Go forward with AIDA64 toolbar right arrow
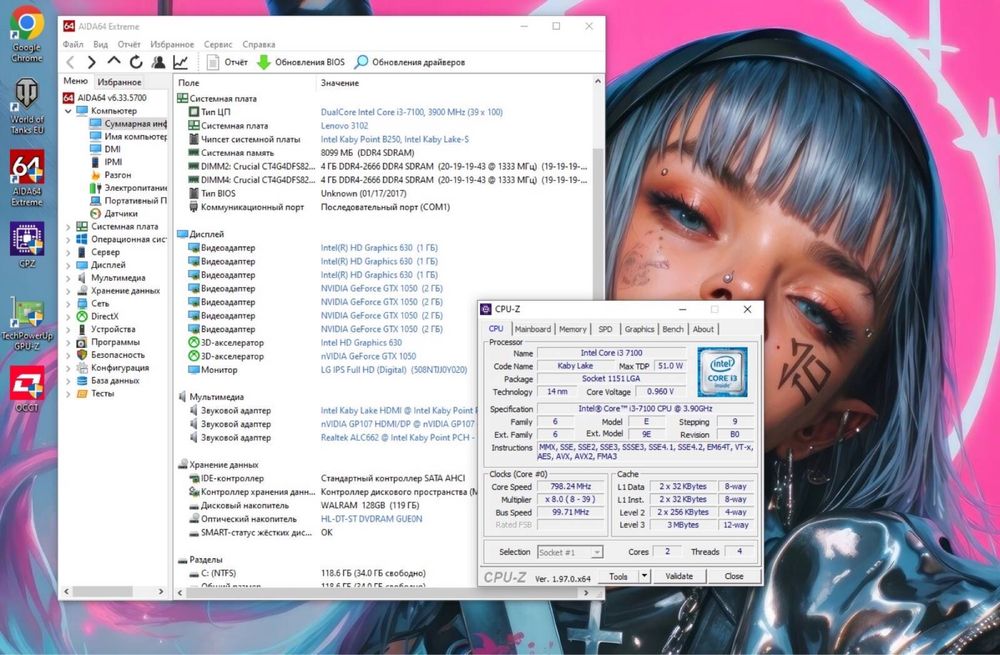 pyautogui.click(x=92, y=62)
